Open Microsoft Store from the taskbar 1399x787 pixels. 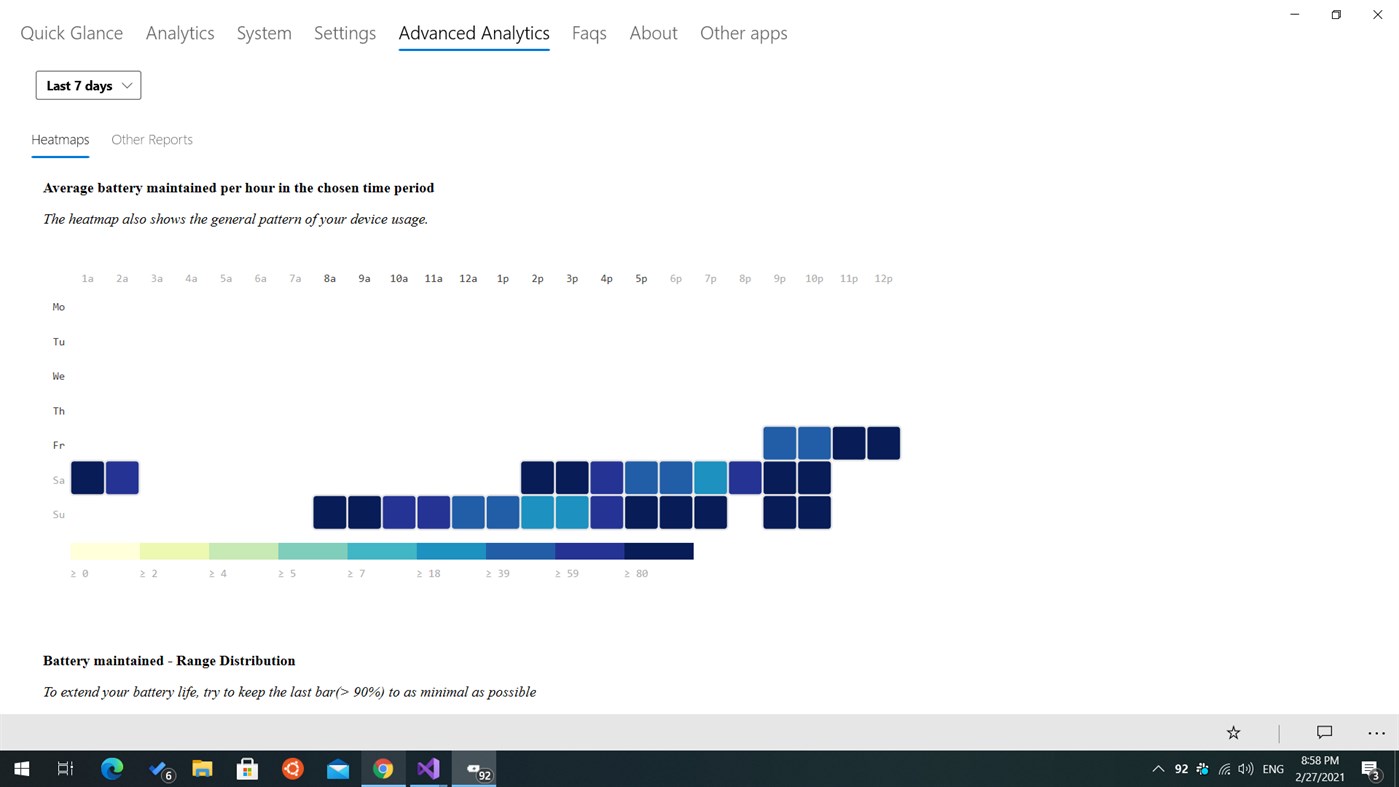point(247,769)
